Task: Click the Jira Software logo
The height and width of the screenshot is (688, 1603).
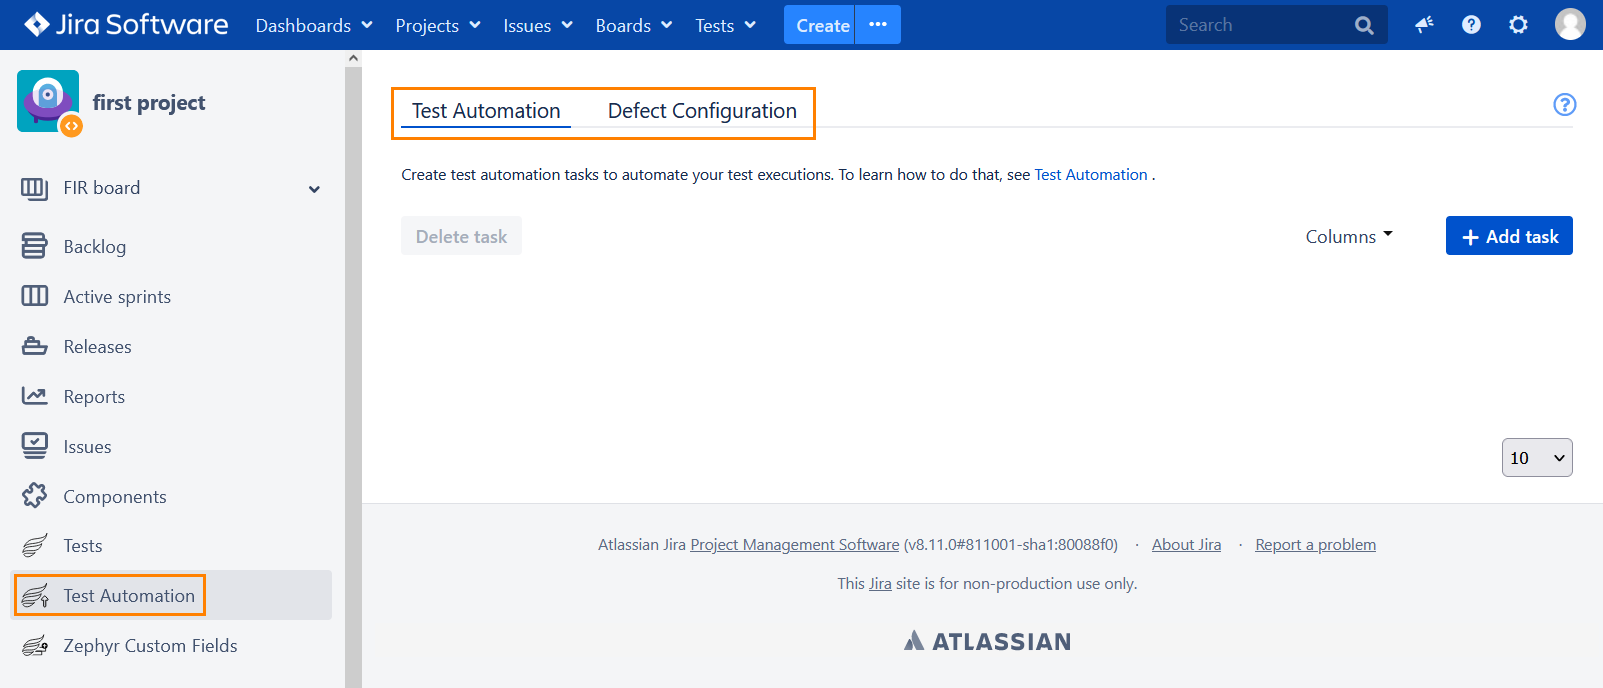Action: click(126, 24)
